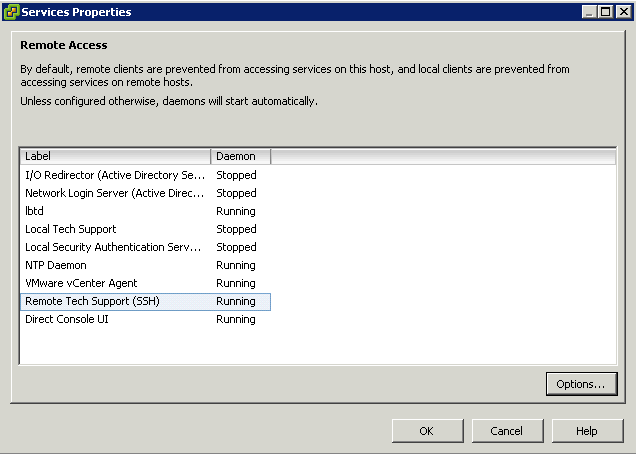
Task: Select the Direct Console UI service
Action: coord(145,319)
